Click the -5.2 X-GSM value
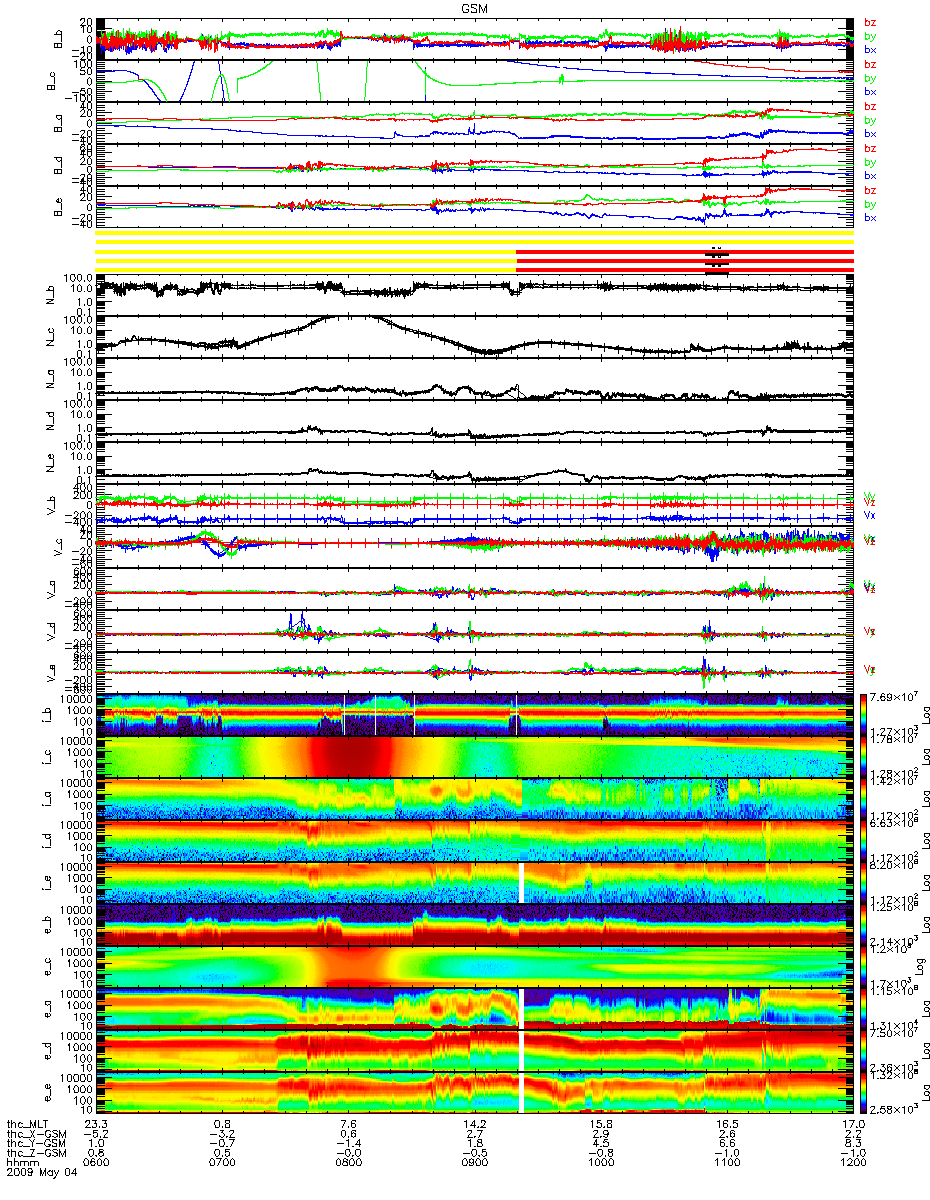This screenshot has width=930, height=1200. point(96,1134)
